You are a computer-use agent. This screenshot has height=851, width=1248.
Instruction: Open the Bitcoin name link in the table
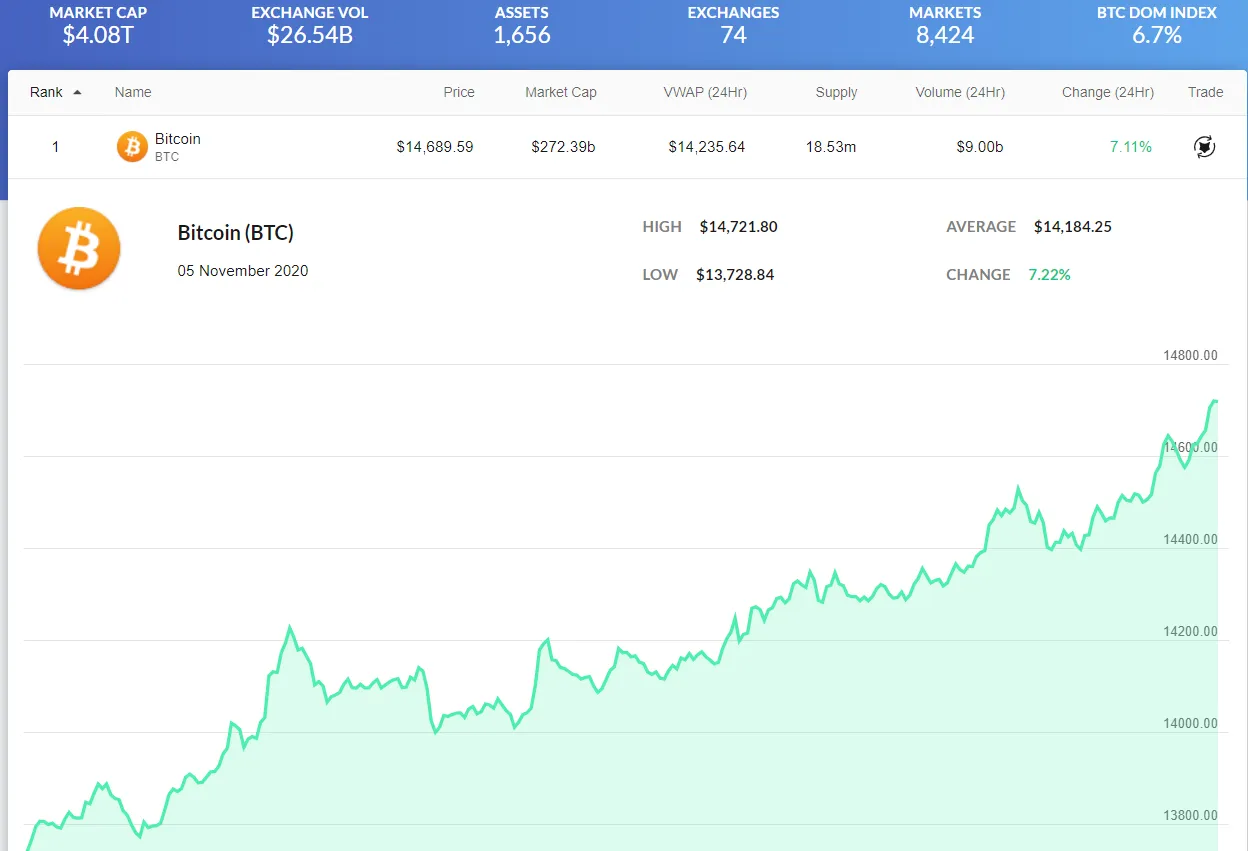(178, 139)
